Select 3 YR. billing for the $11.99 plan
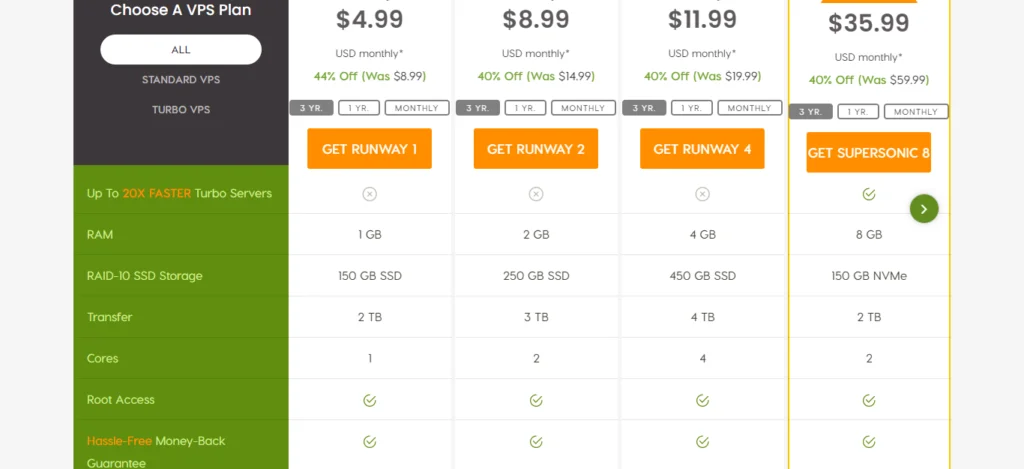Image resolution: width=1024 pixels, height=469 pixels. pyautogui.click(x=644, y=108)
